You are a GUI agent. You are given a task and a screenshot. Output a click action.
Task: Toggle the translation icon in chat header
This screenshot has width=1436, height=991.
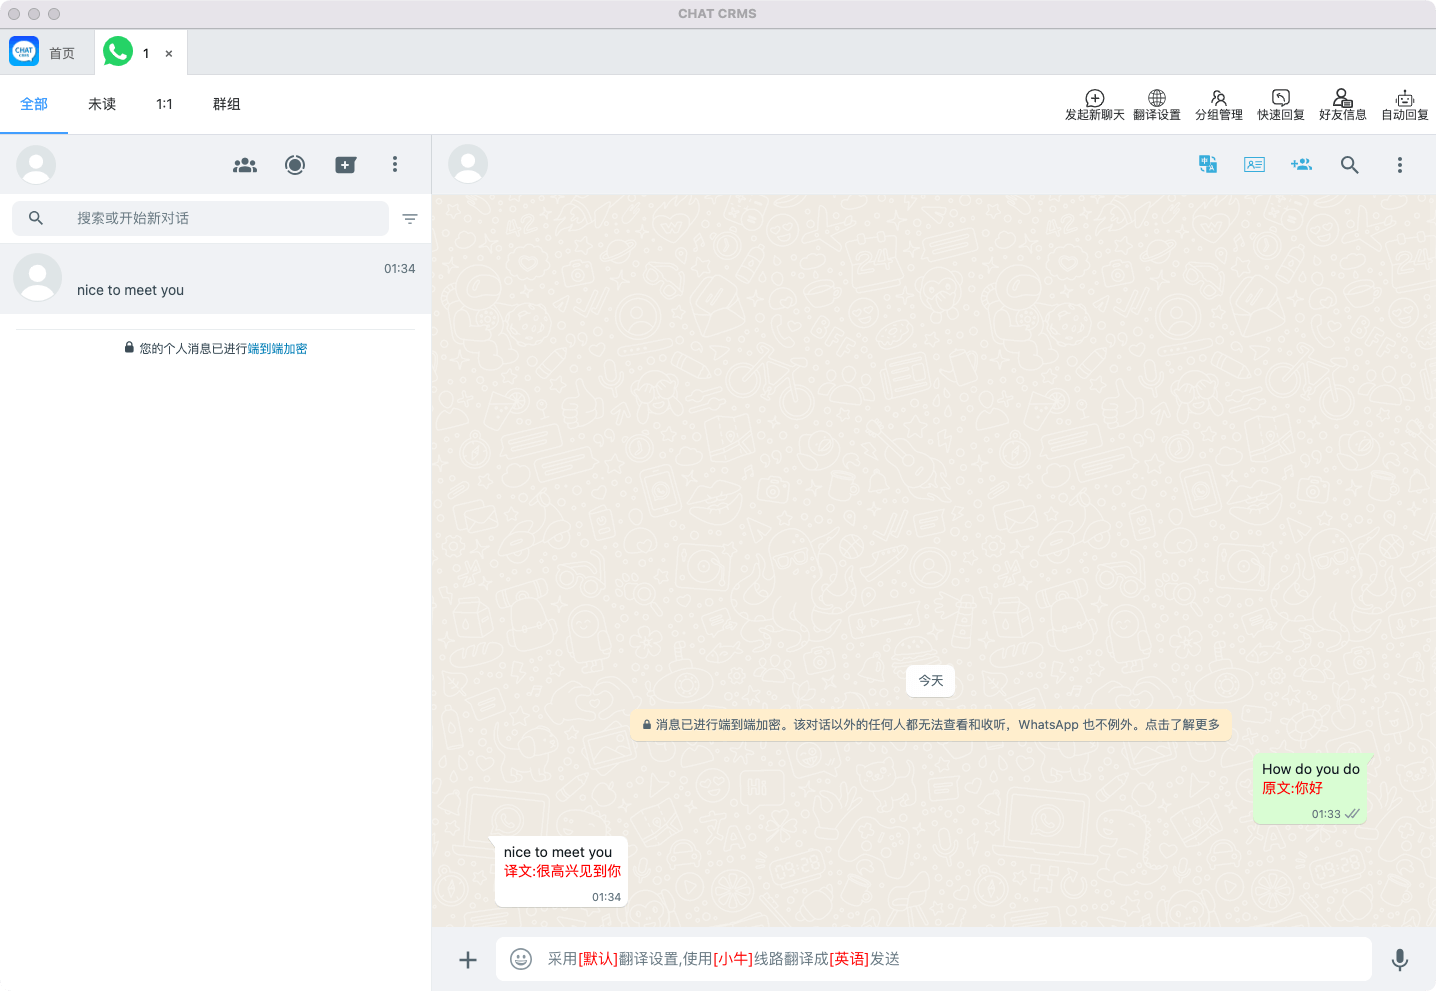(x=1208, y=165)
